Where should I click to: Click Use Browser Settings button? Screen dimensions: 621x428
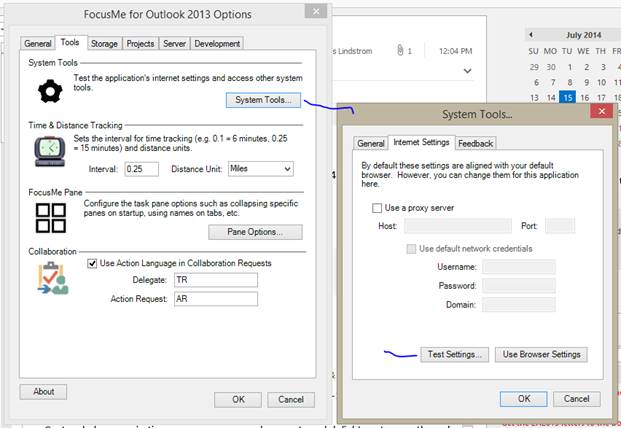(541, 354)
